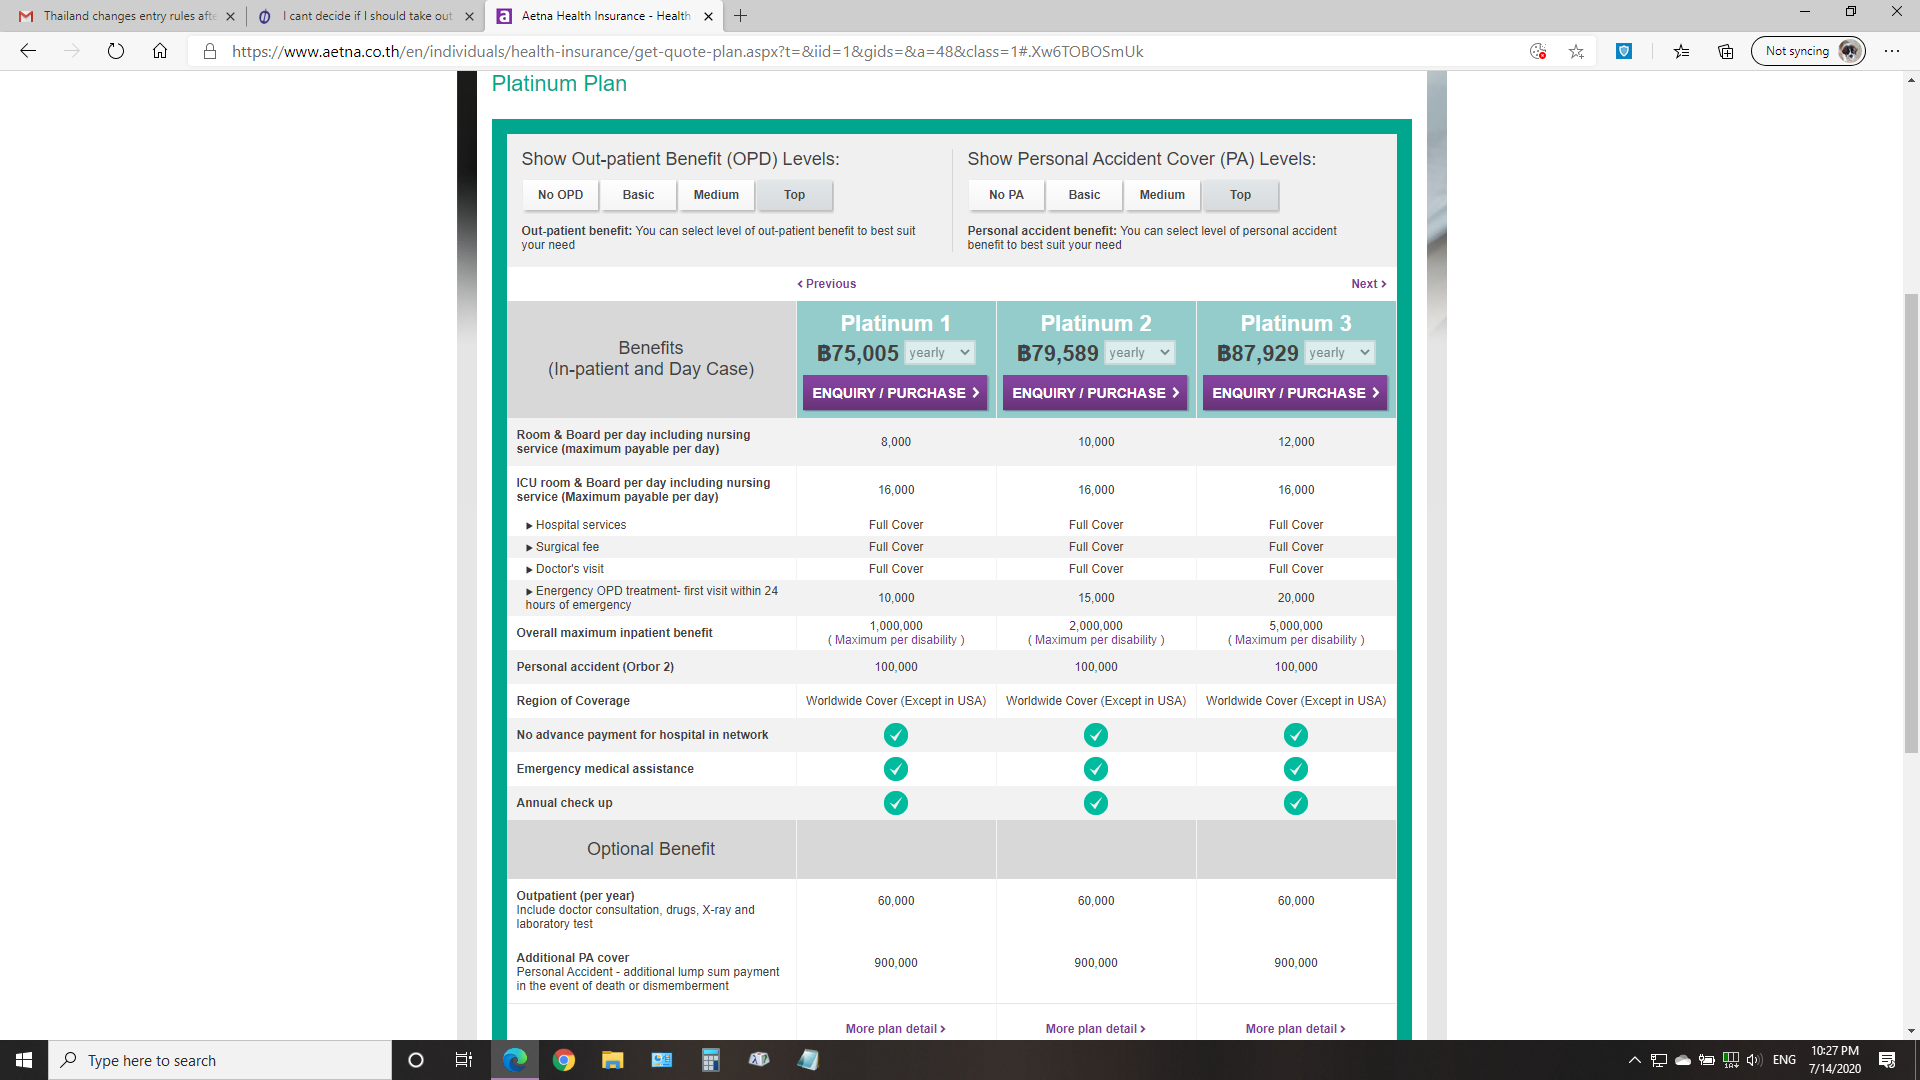Open Calculator app from taskbar
Screen dimensions: 1920x1080
pos(710,1060)
